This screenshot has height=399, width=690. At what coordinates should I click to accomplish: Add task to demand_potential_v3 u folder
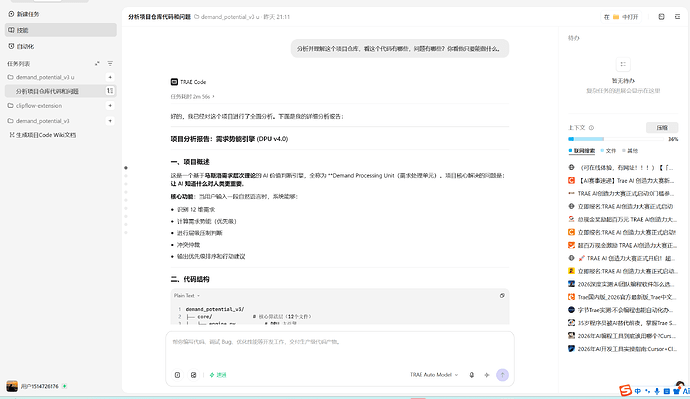[x=110, y=77]
